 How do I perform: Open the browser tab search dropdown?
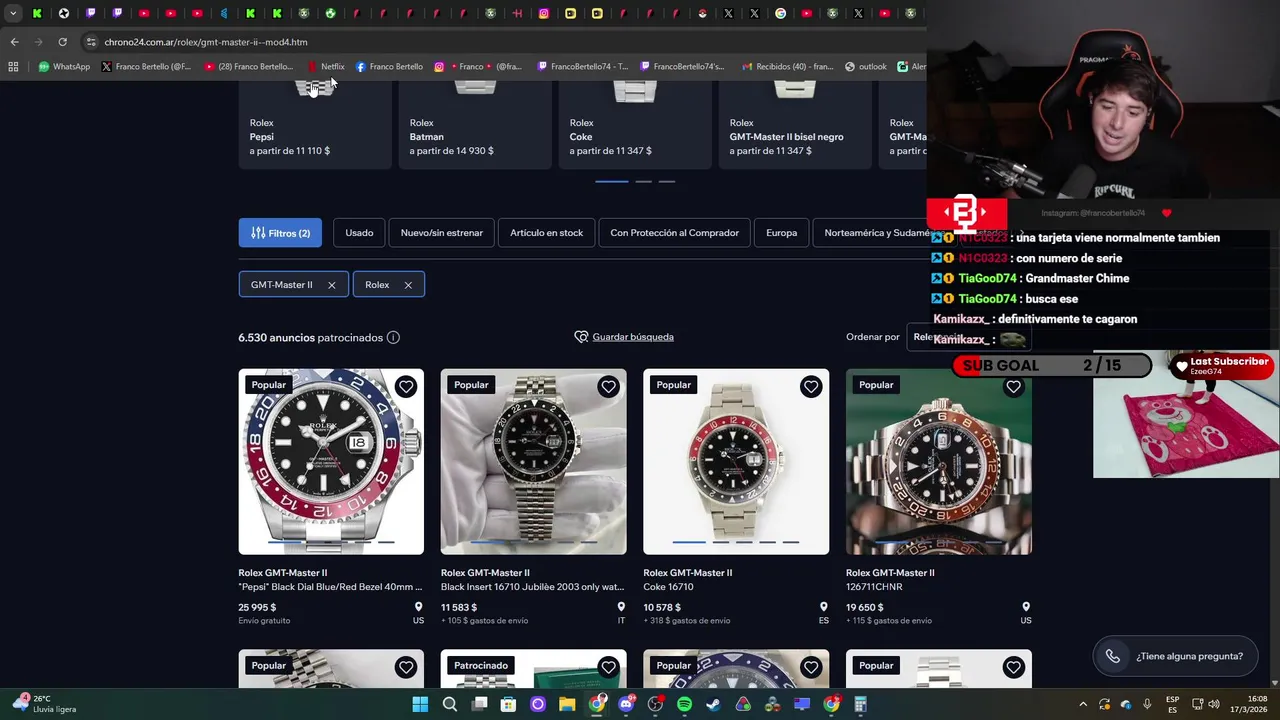pos(13,13)
